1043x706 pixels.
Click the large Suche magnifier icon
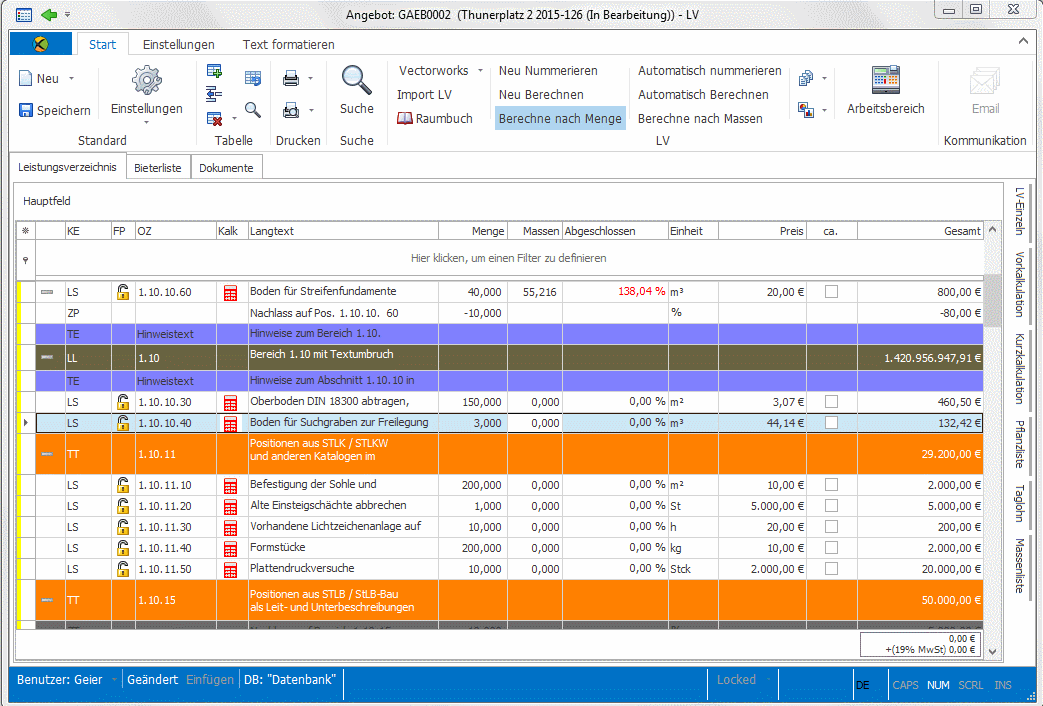pyautogui.click(x=357, y=81)
